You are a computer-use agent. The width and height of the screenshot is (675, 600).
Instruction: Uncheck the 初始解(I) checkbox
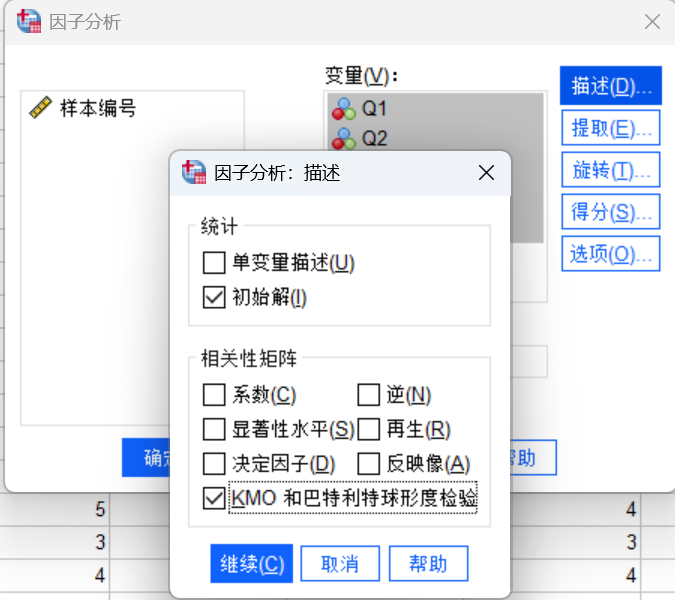214,297
